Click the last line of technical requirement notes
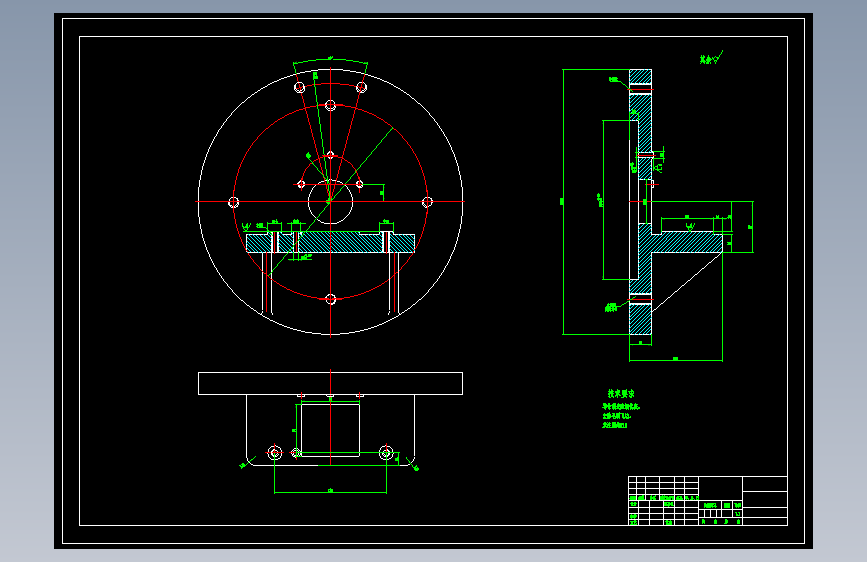867x562 pixels. click(x=615, y=425)
